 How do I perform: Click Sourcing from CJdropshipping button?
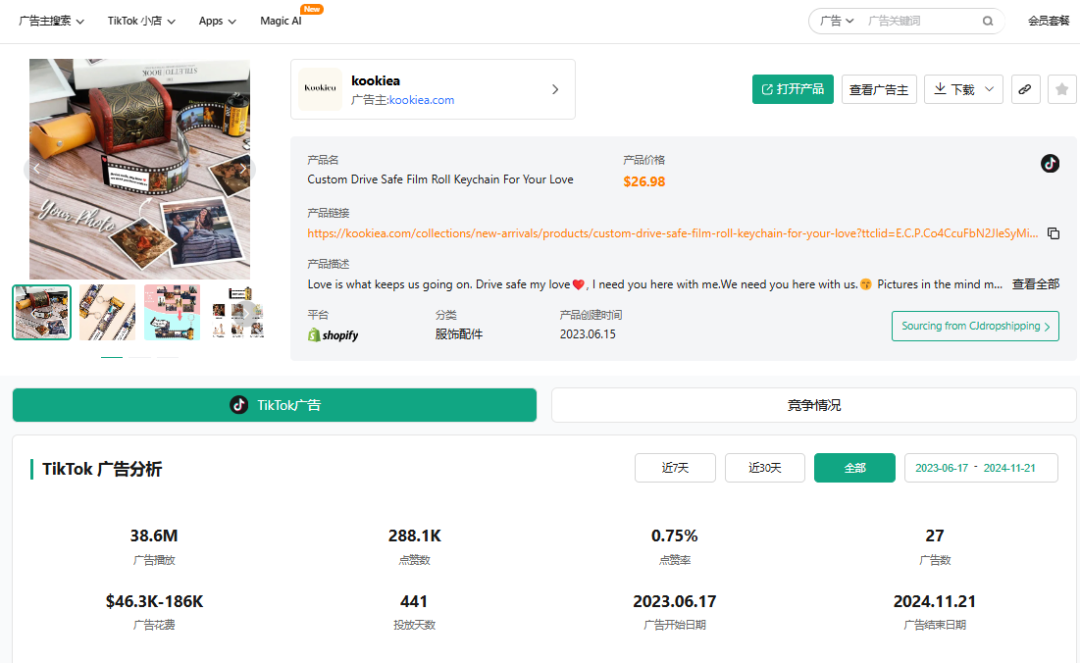975,326
